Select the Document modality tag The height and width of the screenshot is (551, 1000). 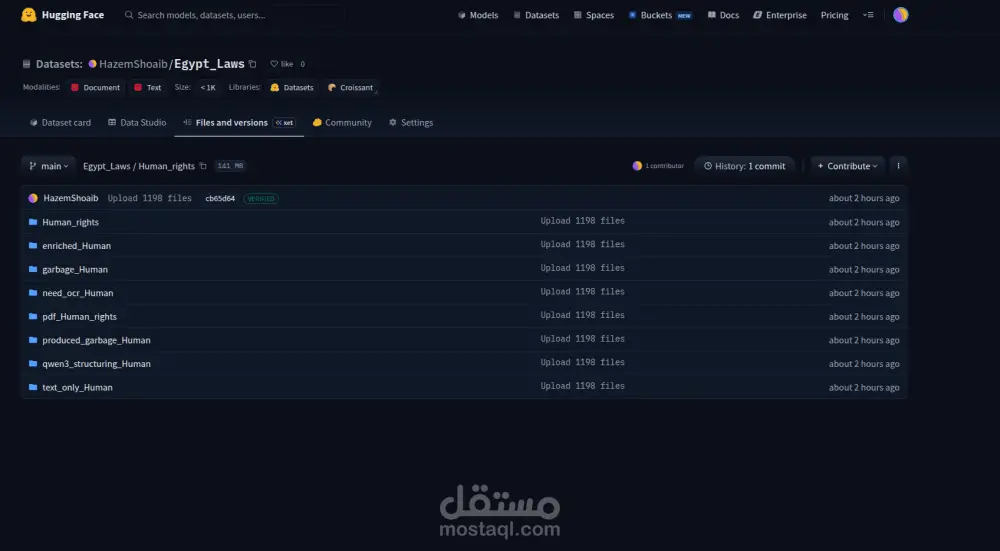pyautogui.click(x=95, y=87)
